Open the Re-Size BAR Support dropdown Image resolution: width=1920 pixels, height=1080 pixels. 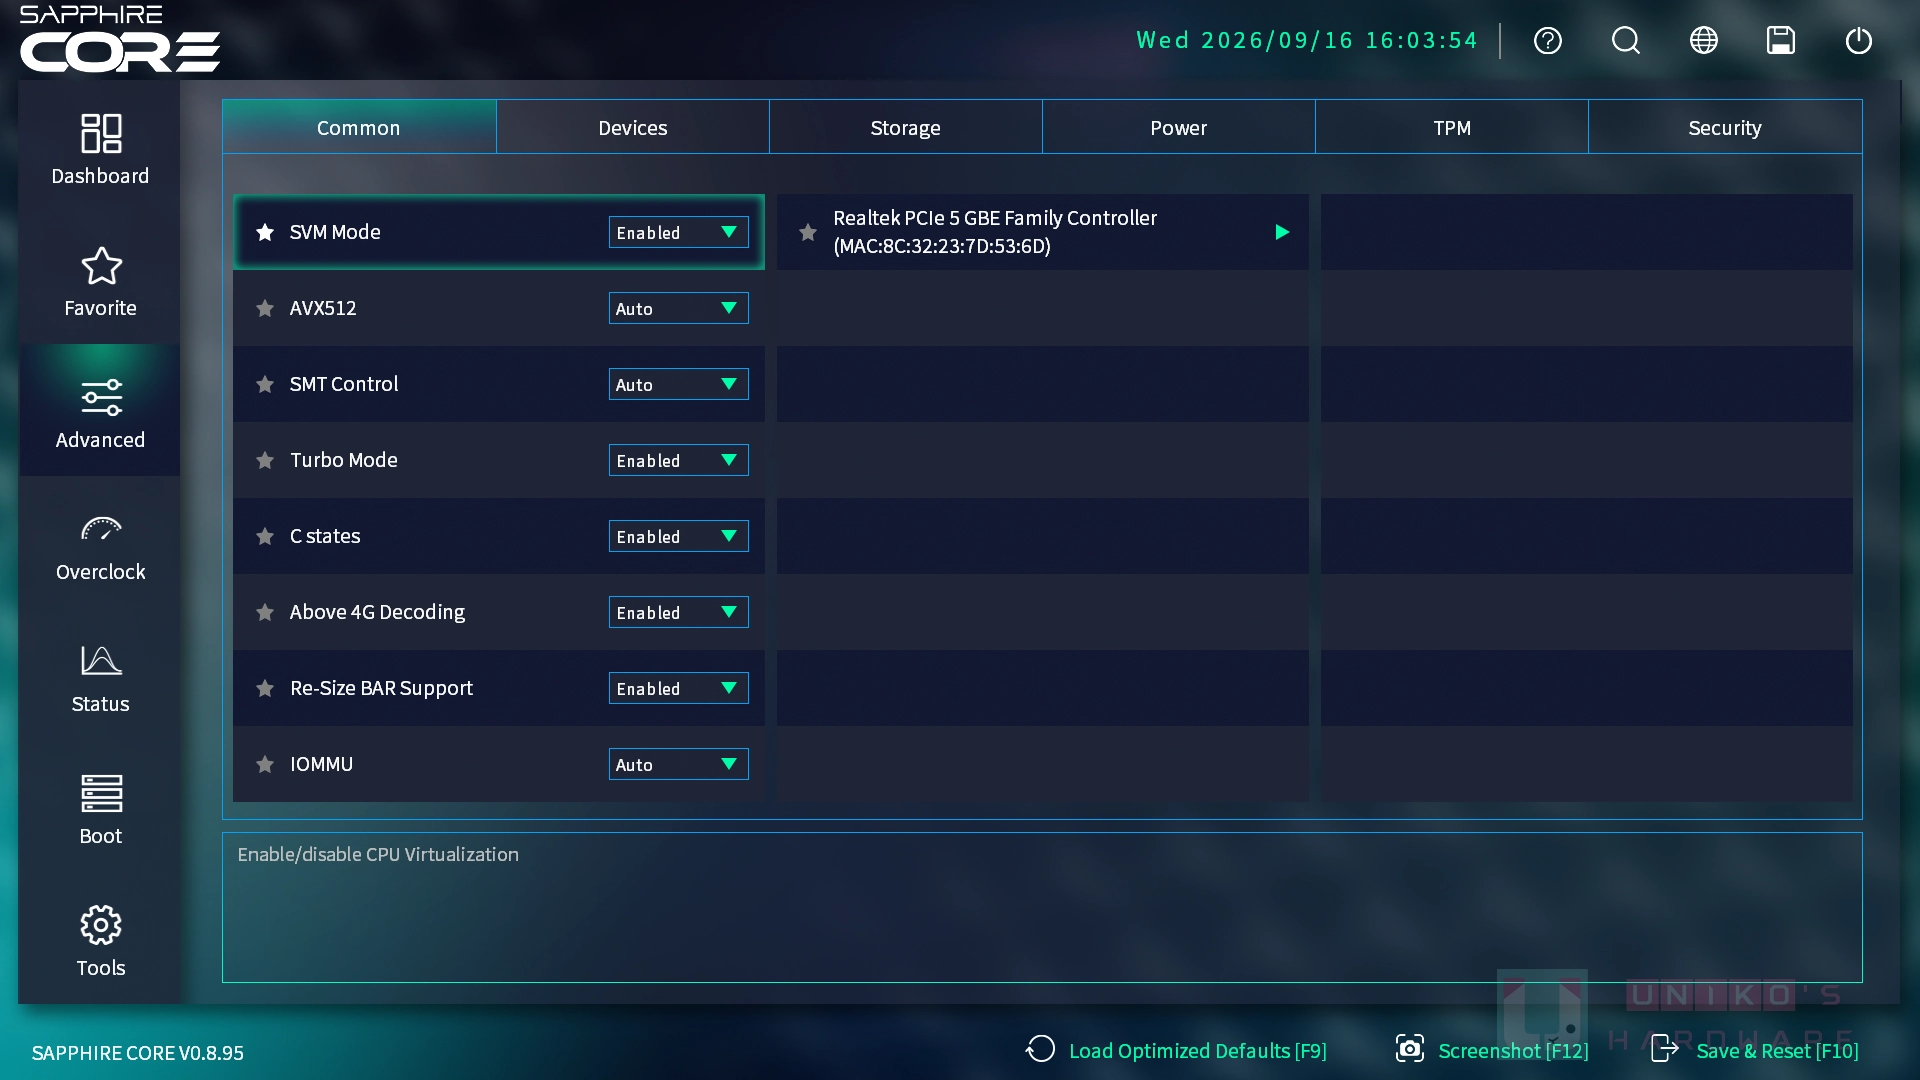tap(679, 688)
